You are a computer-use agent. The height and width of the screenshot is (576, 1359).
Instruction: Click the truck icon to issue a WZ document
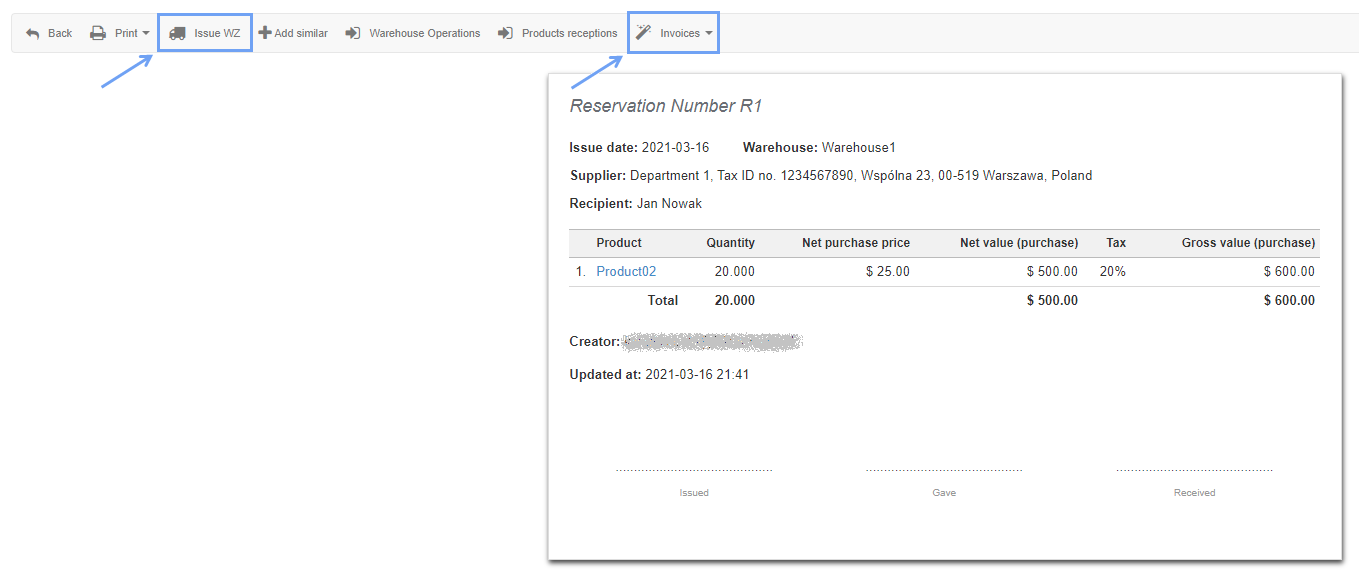click(x=179, y=32)
